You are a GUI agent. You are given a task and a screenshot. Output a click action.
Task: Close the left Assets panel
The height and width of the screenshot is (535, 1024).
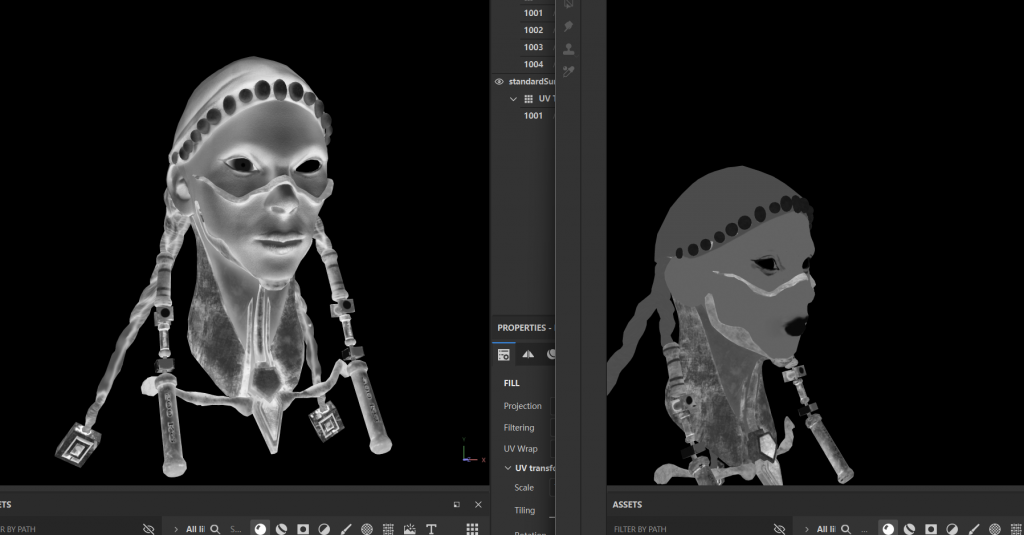coord(478,505)
